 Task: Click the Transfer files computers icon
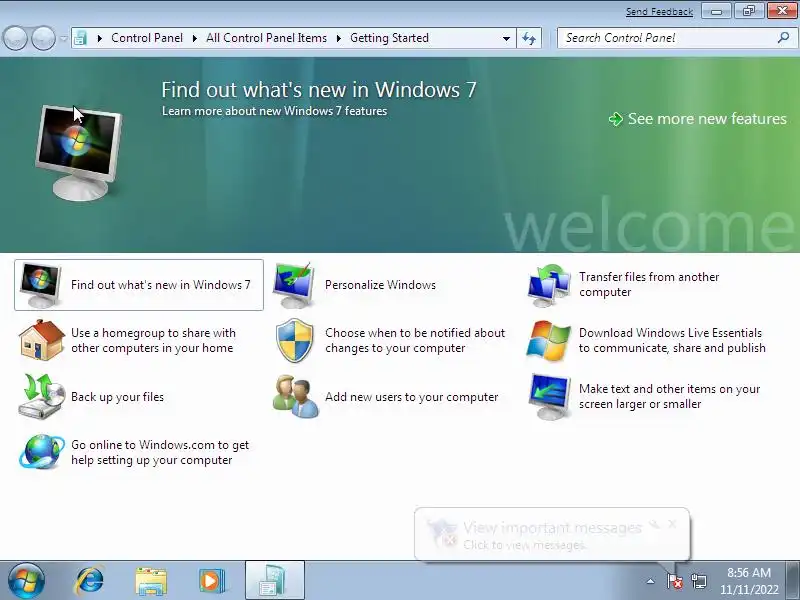point(548,285)
